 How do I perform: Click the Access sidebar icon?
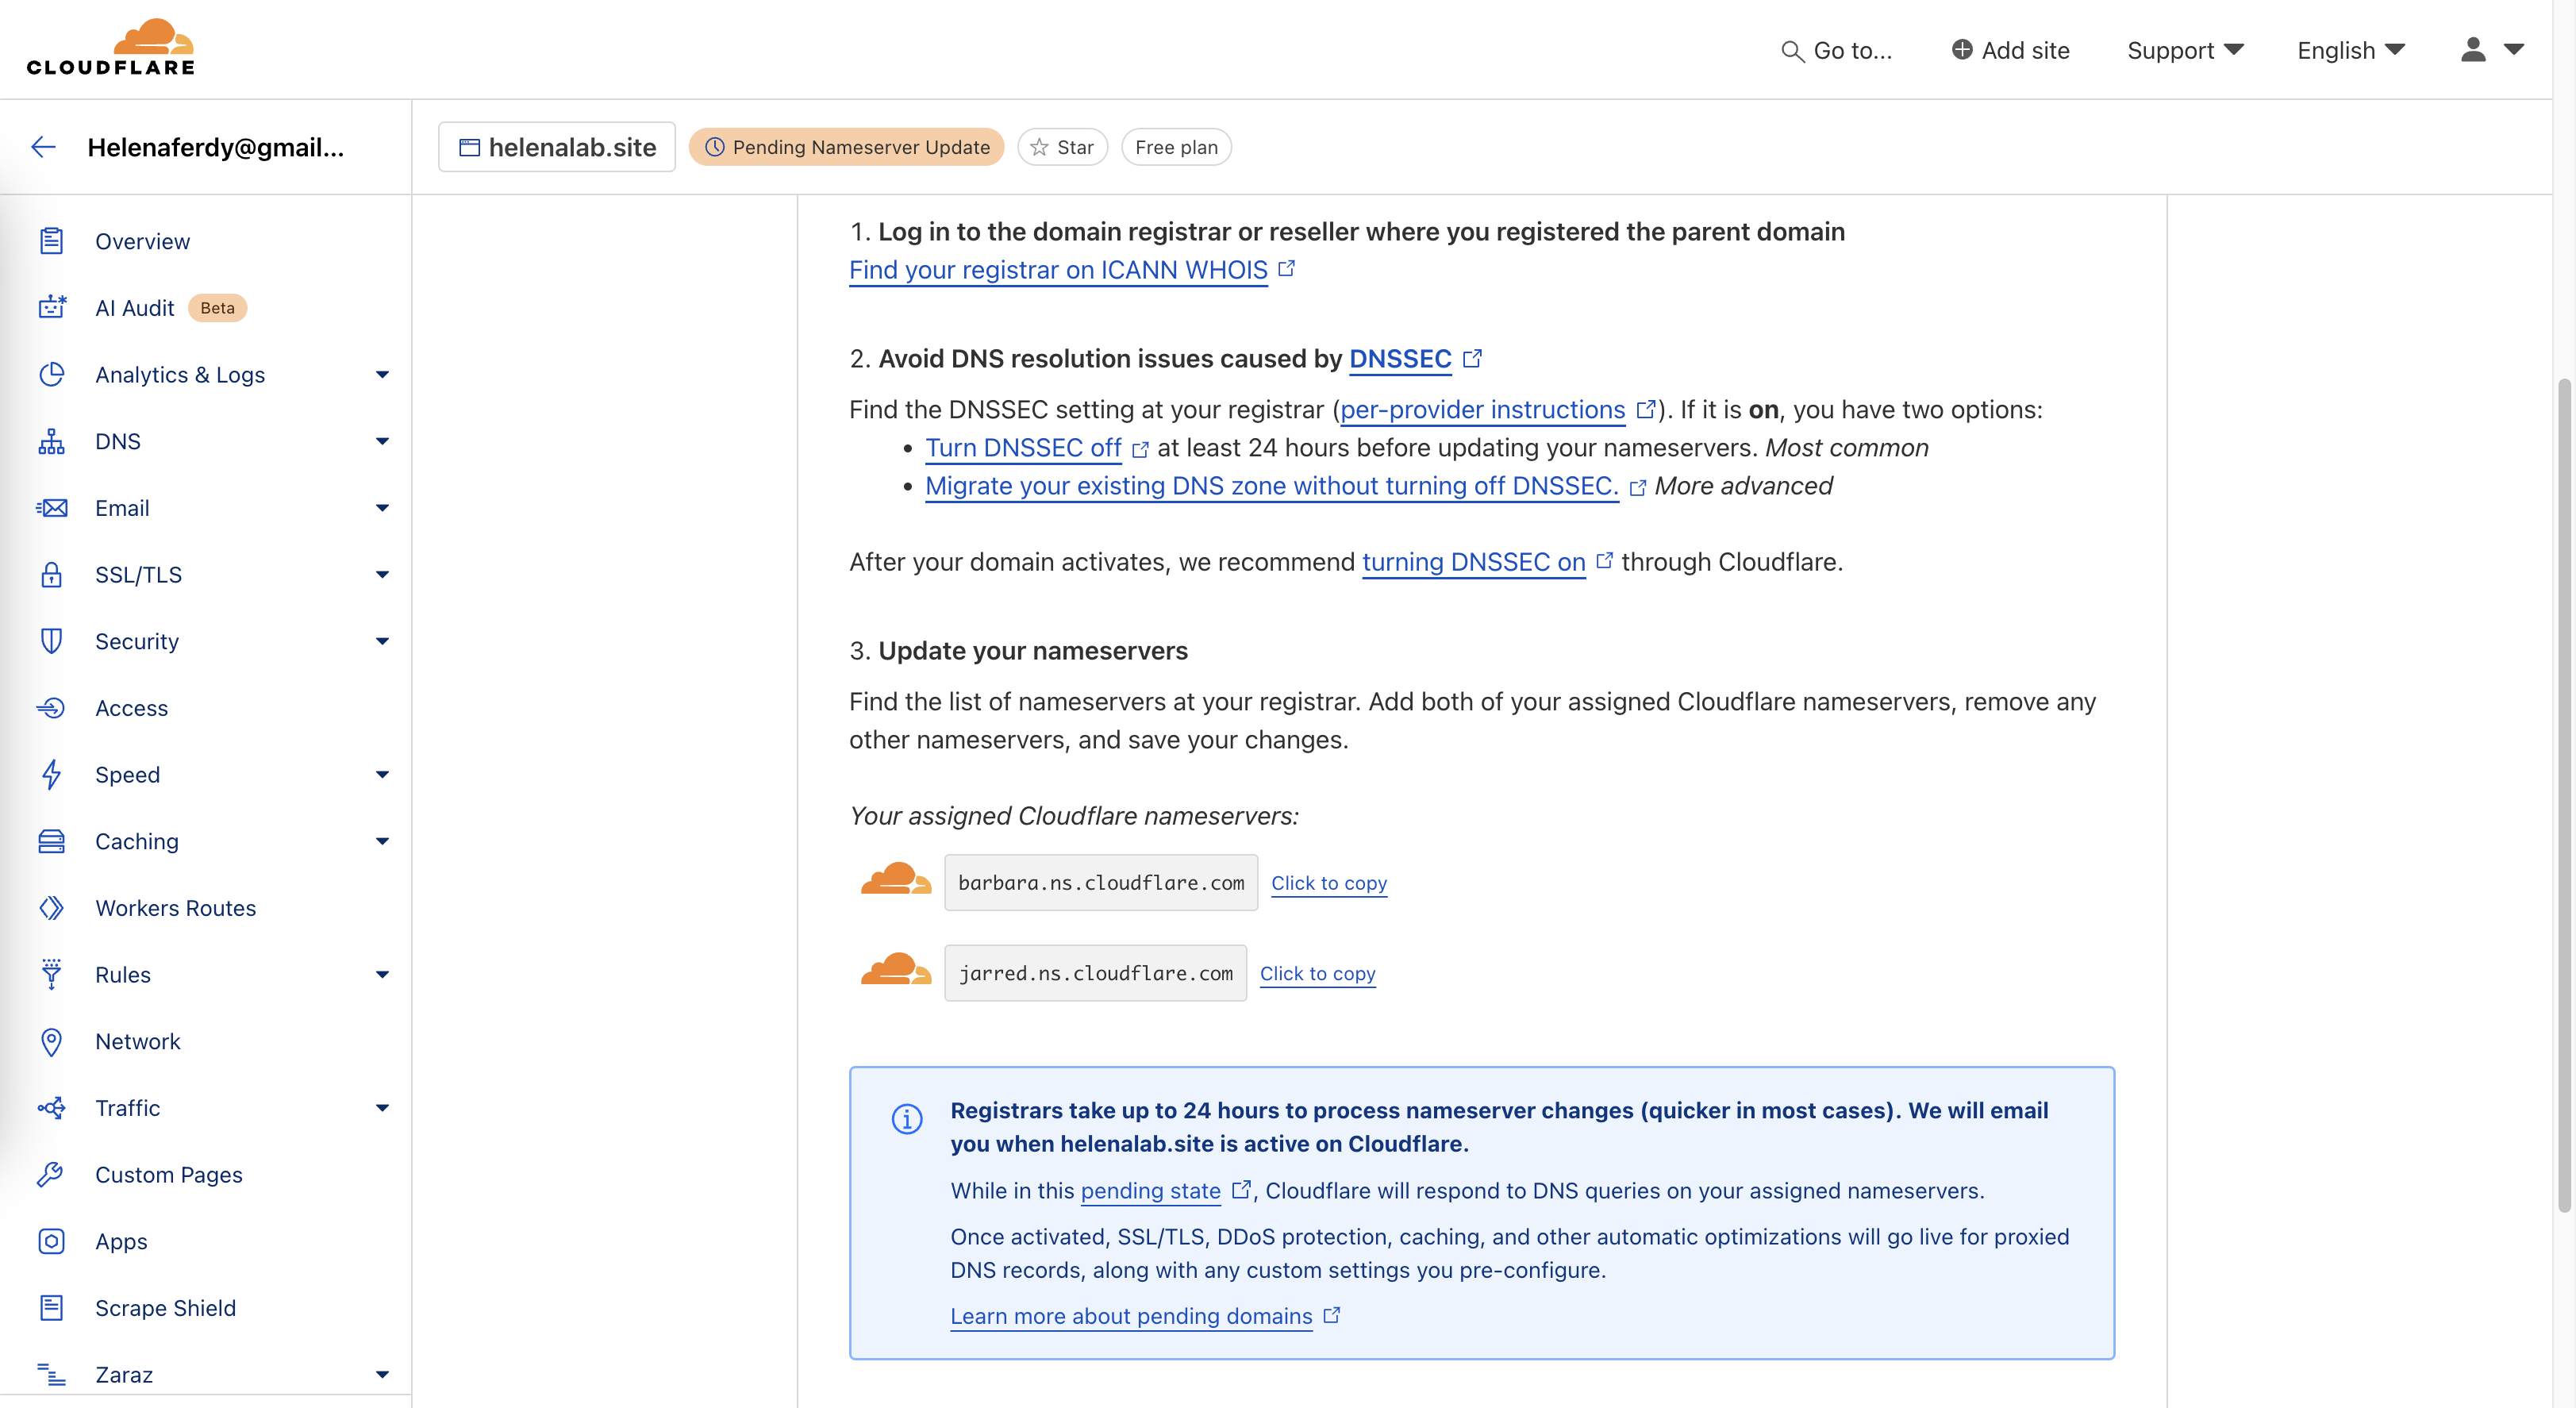pyautogui.click(x=51, y=708)
